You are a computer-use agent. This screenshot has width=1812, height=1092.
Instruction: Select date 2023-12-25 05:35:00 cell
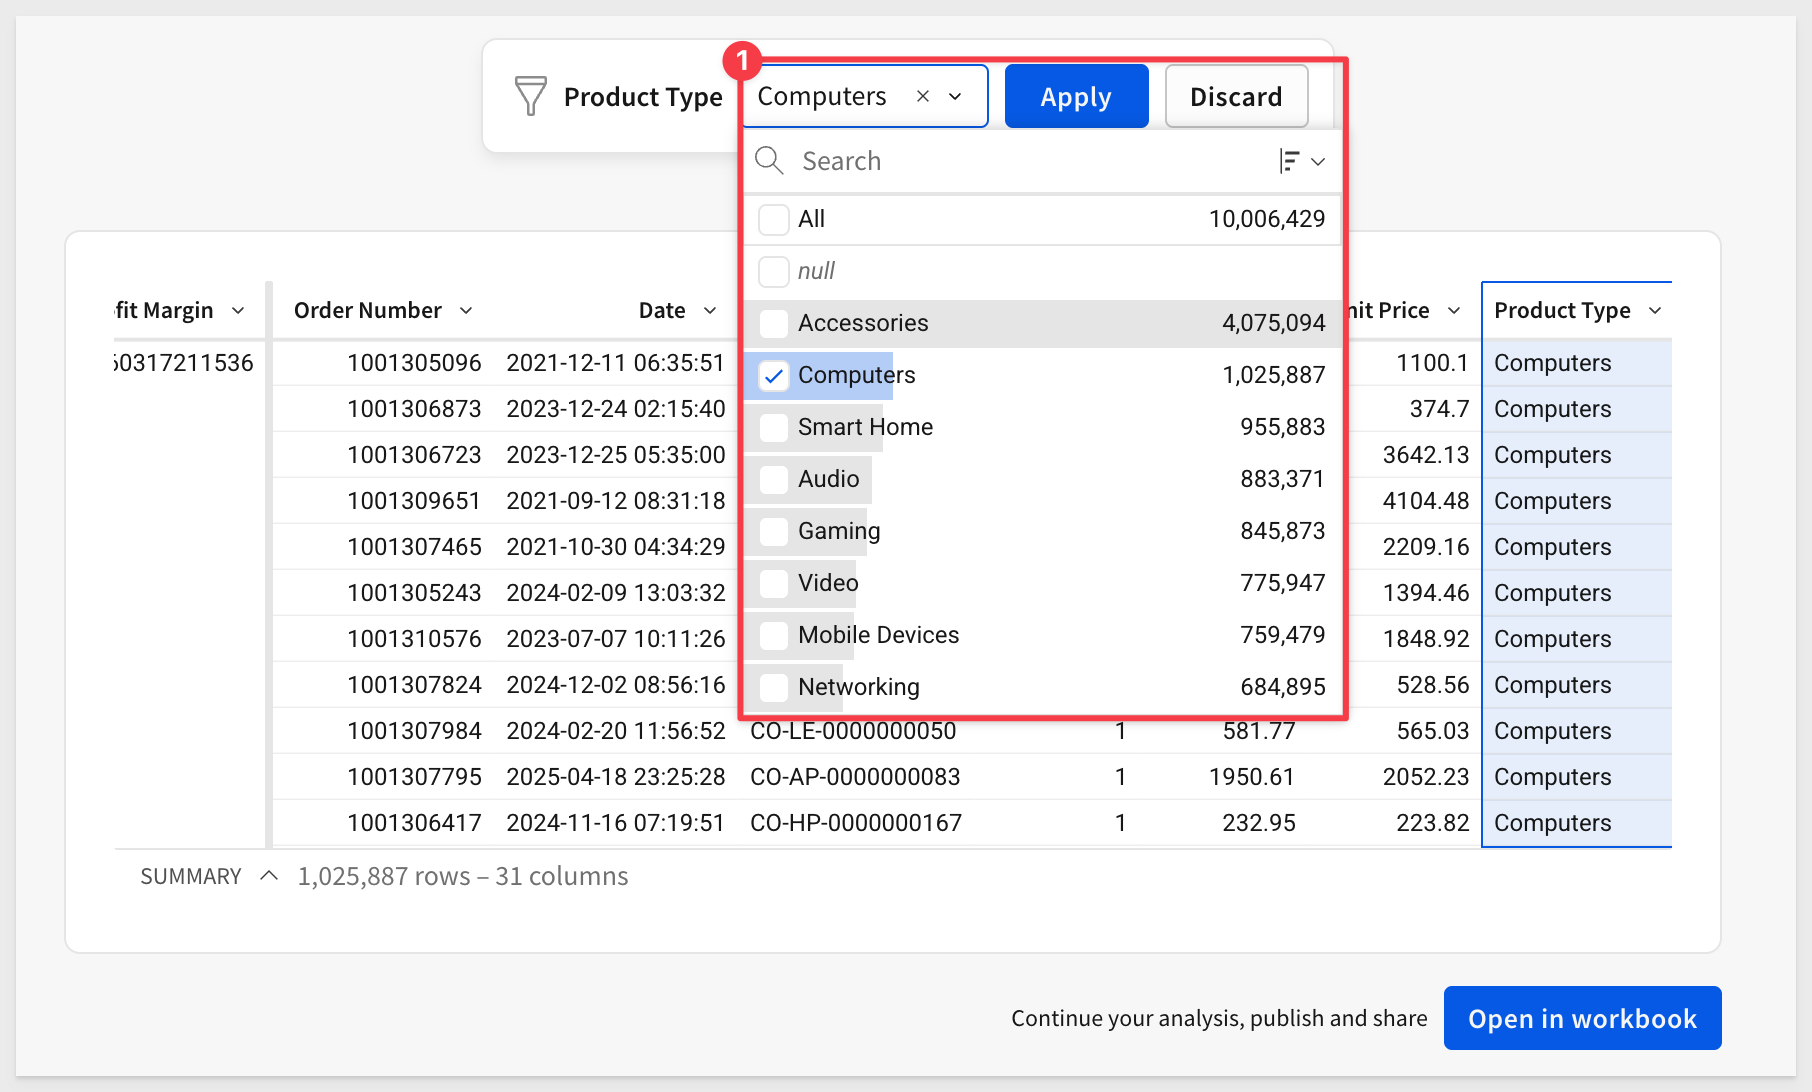(x=616, y=455)
